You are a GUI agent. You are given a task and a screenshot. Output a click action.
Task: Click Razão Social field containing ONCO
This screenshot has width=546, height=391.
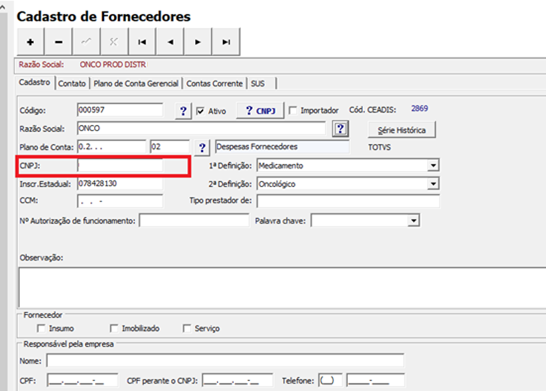pos(202,128)
